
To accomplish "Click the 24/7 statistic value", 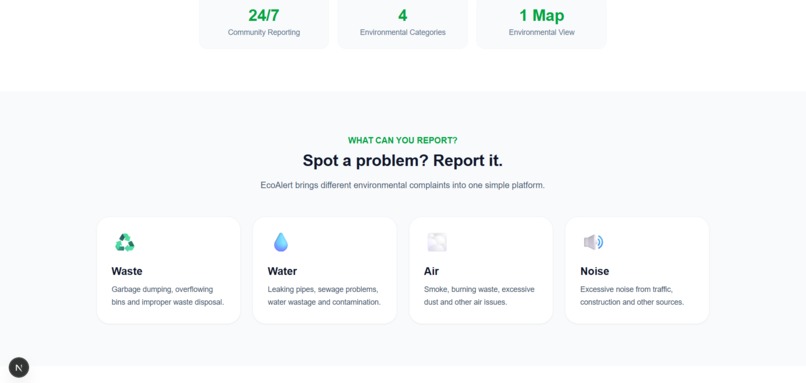I will [264, 15].
